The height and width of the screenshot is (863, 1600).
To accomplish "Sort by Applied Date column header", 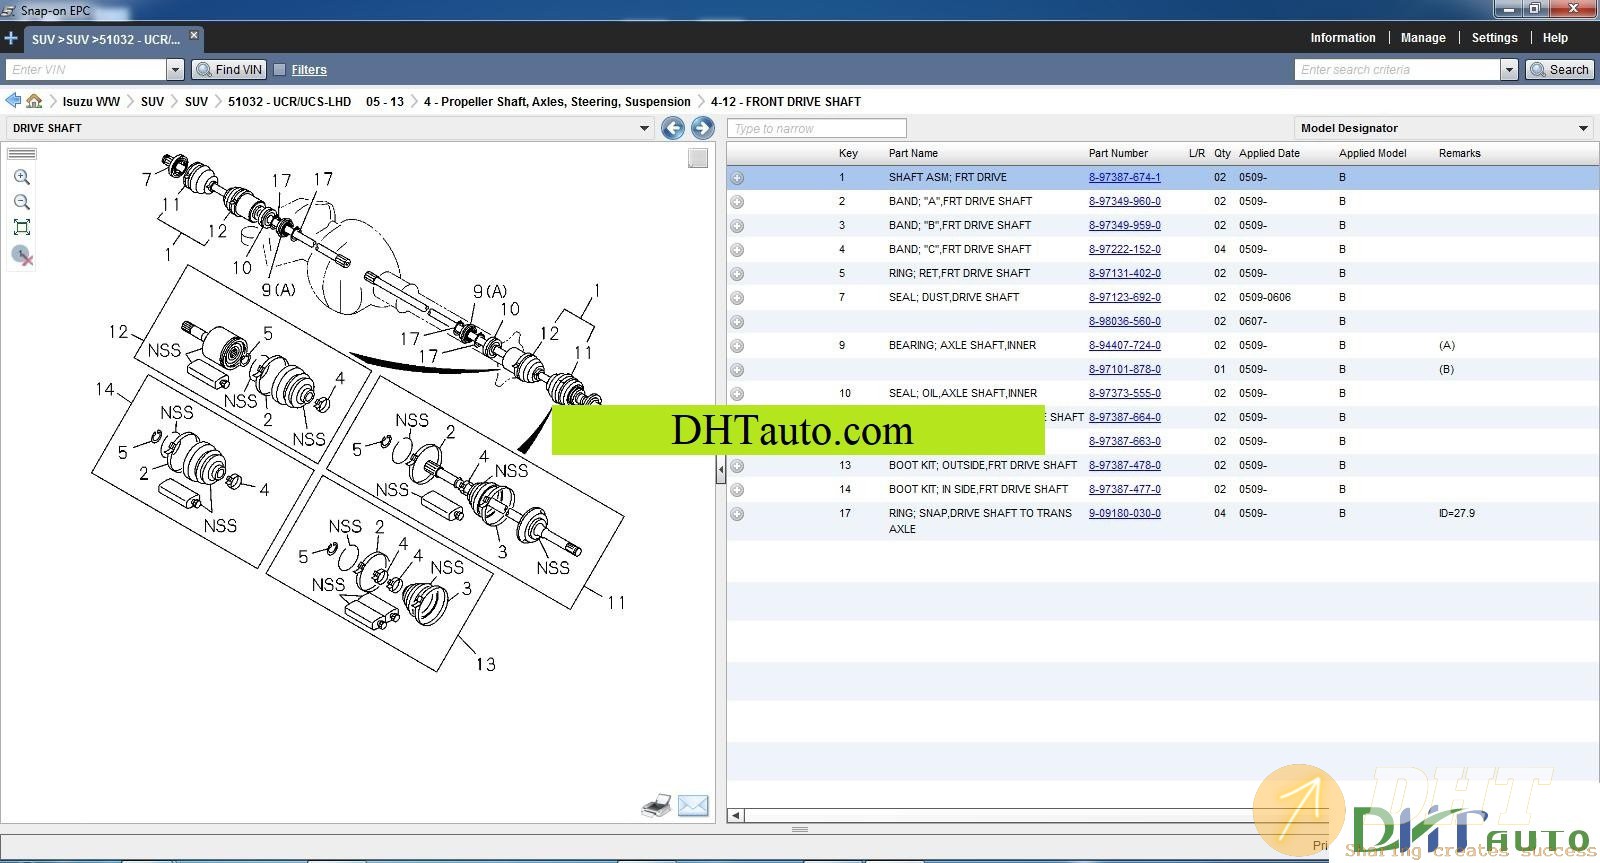I will click(1269, 153).
